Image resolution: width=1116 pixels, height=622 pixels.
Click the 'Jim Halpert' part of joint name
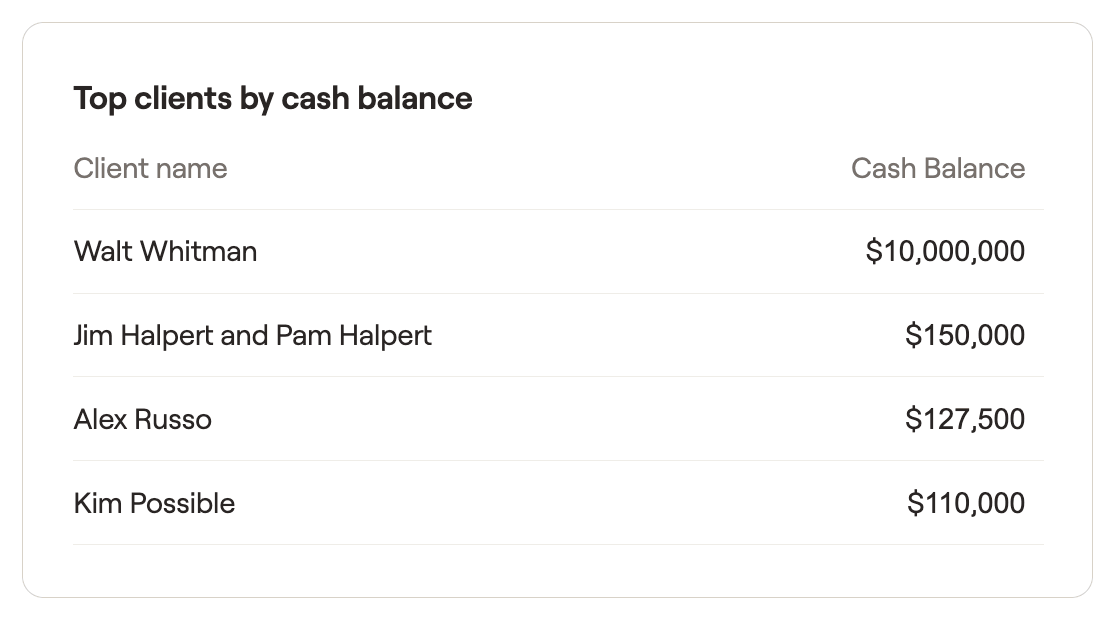[143, 336]
